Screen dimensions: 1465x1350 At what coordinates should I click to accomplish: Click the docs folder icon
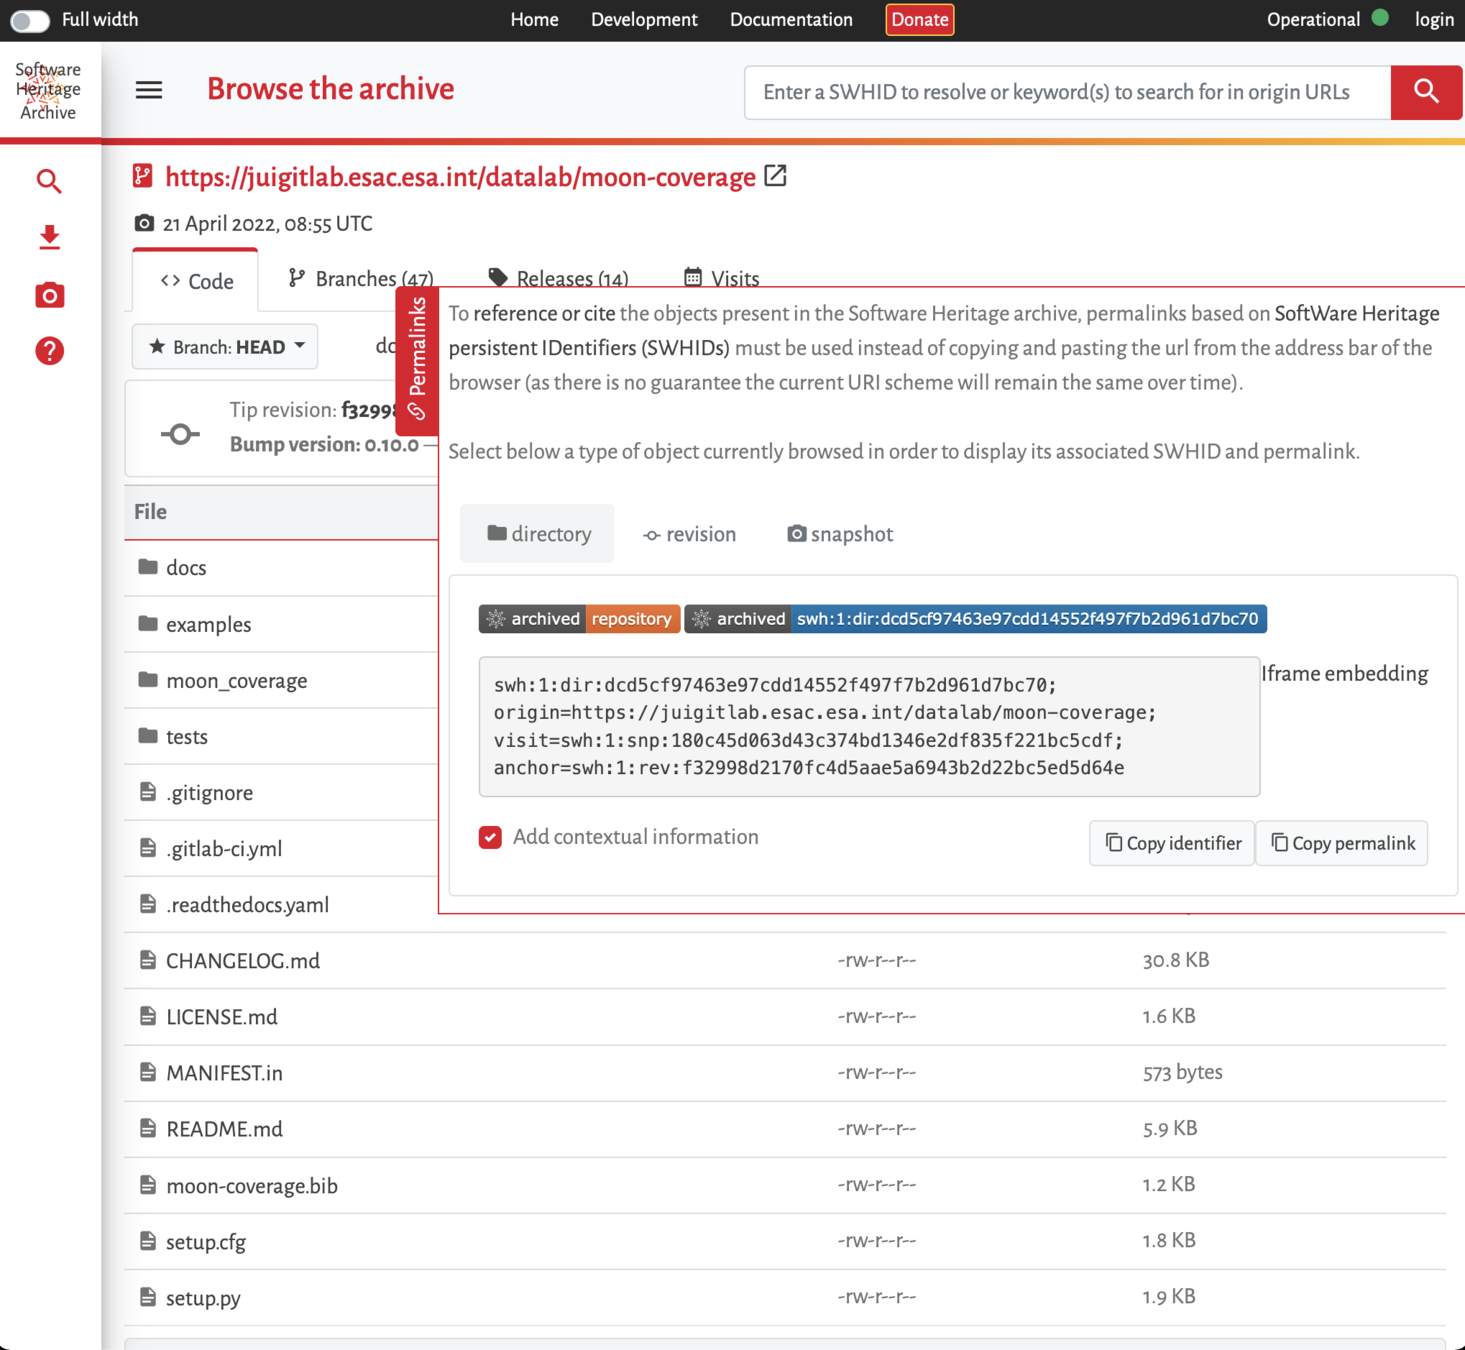[148, 567]
